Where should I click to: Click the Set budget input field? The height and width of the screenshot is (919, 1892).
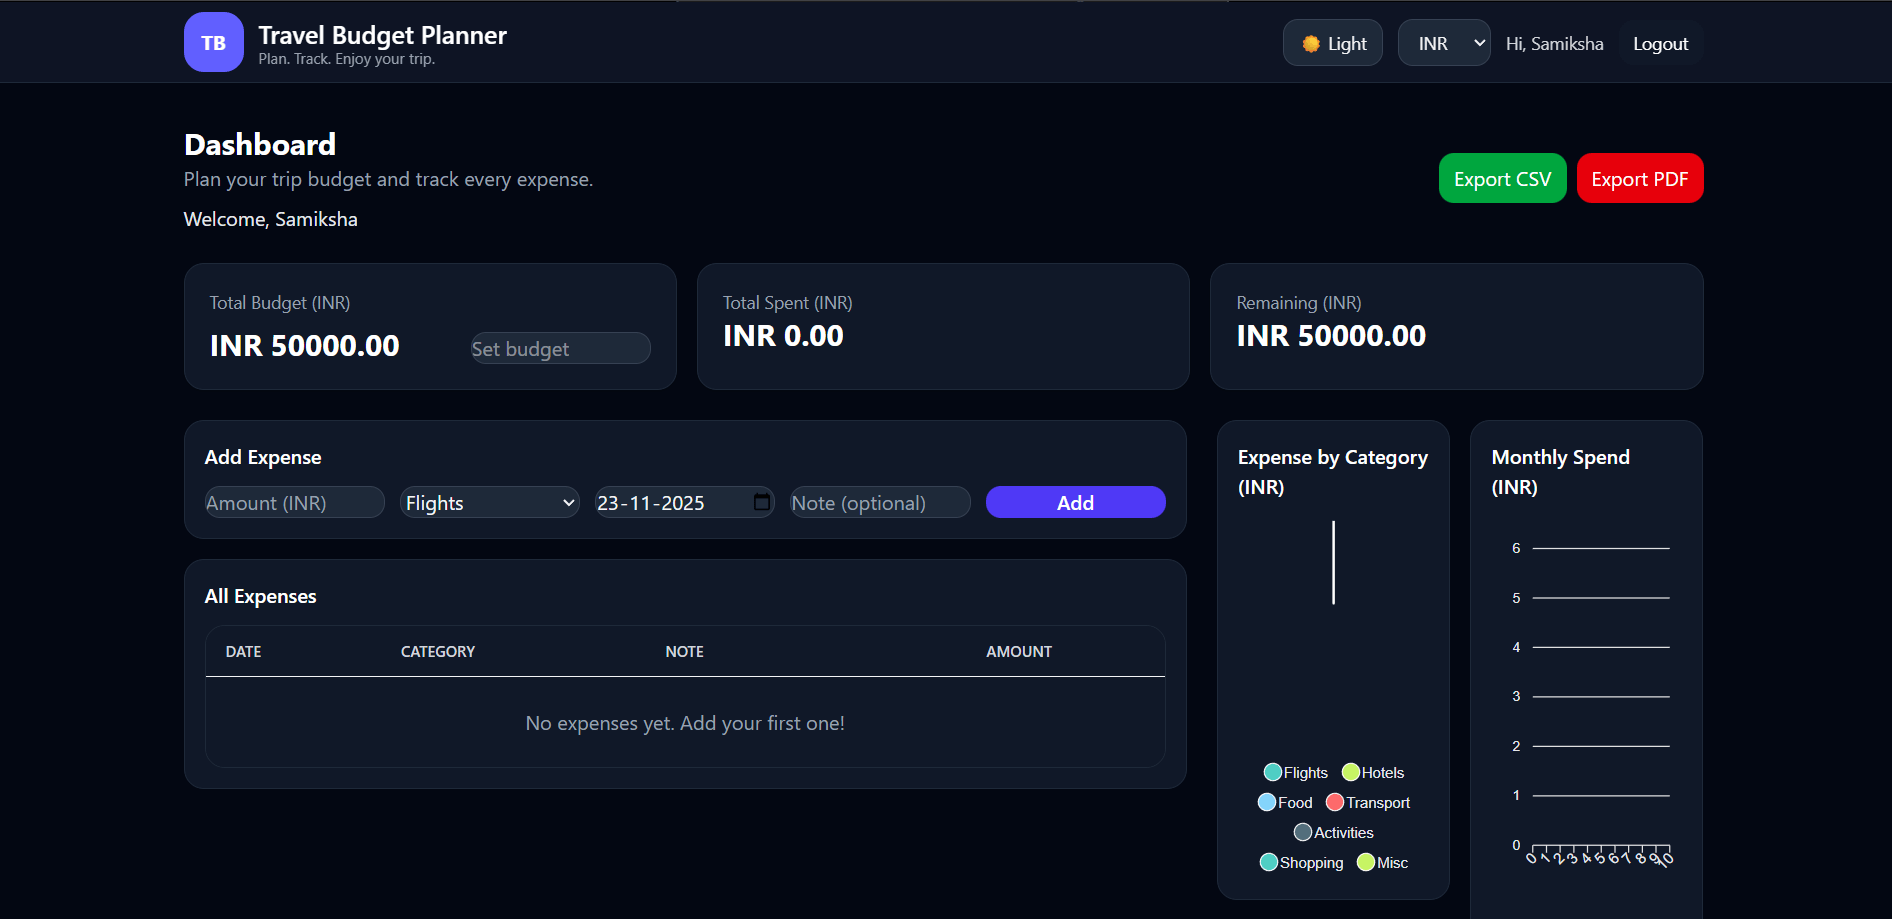tap(560, 349)
